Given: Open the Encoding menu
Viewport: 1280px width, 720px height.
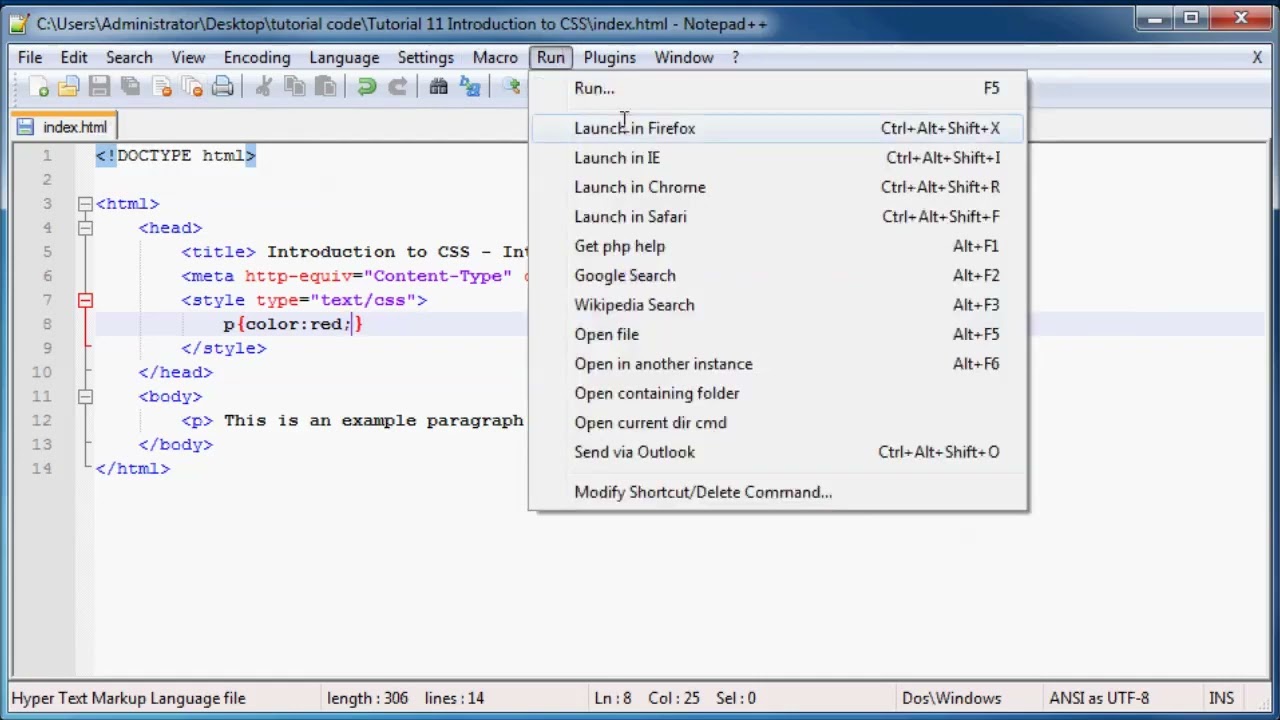Looking at the screenshot, I should click(257, 58).
